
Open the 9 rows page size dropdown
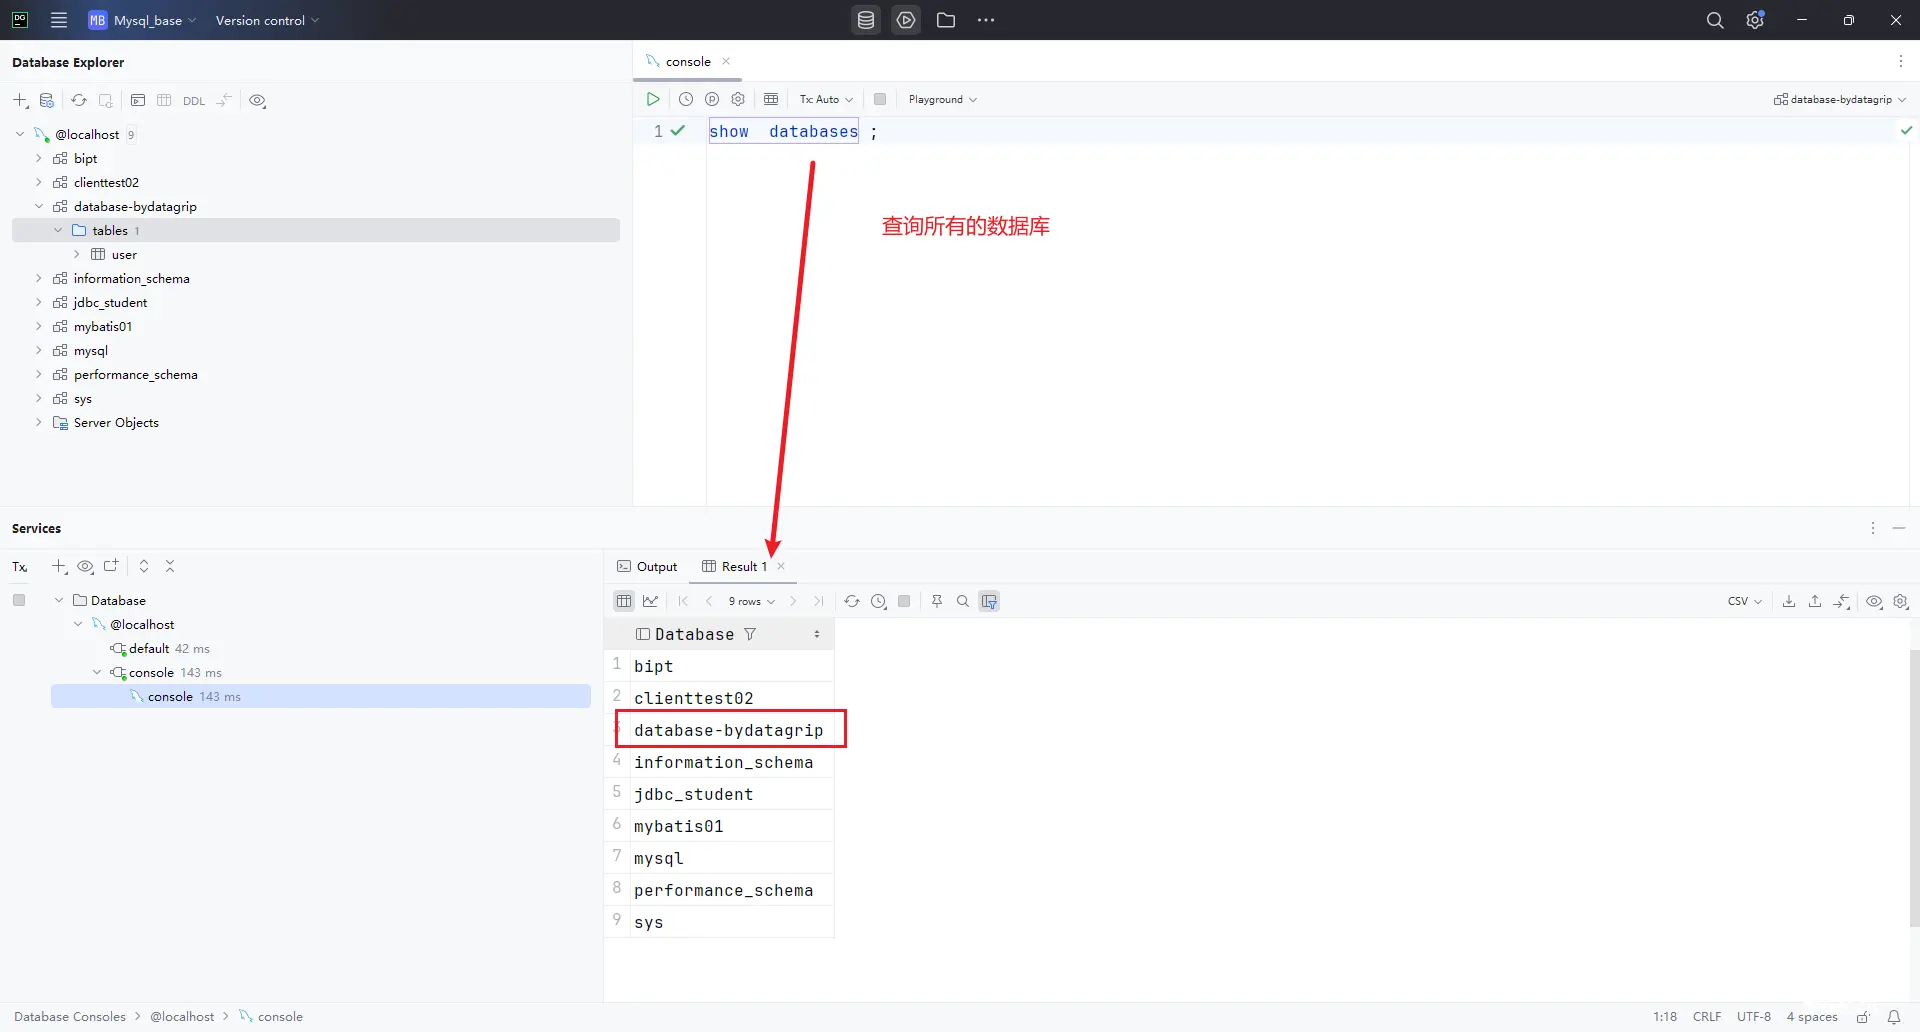752,601
